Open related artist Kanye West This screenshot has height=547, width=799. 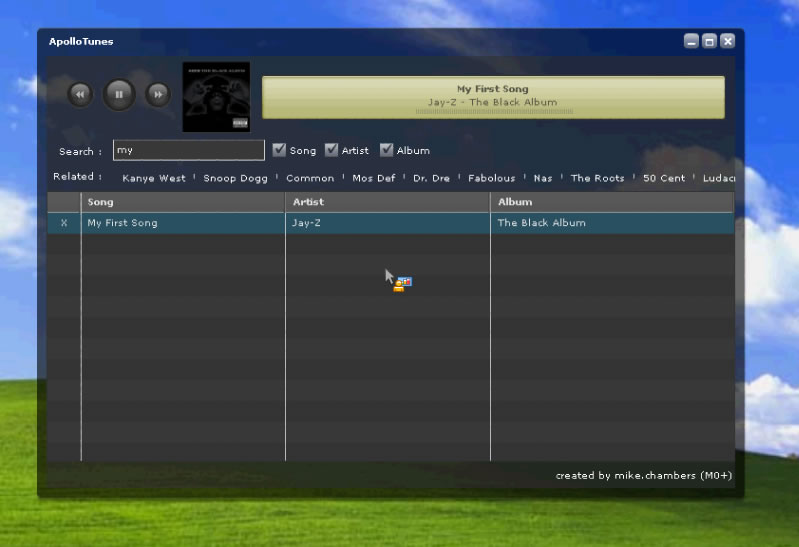154,178
